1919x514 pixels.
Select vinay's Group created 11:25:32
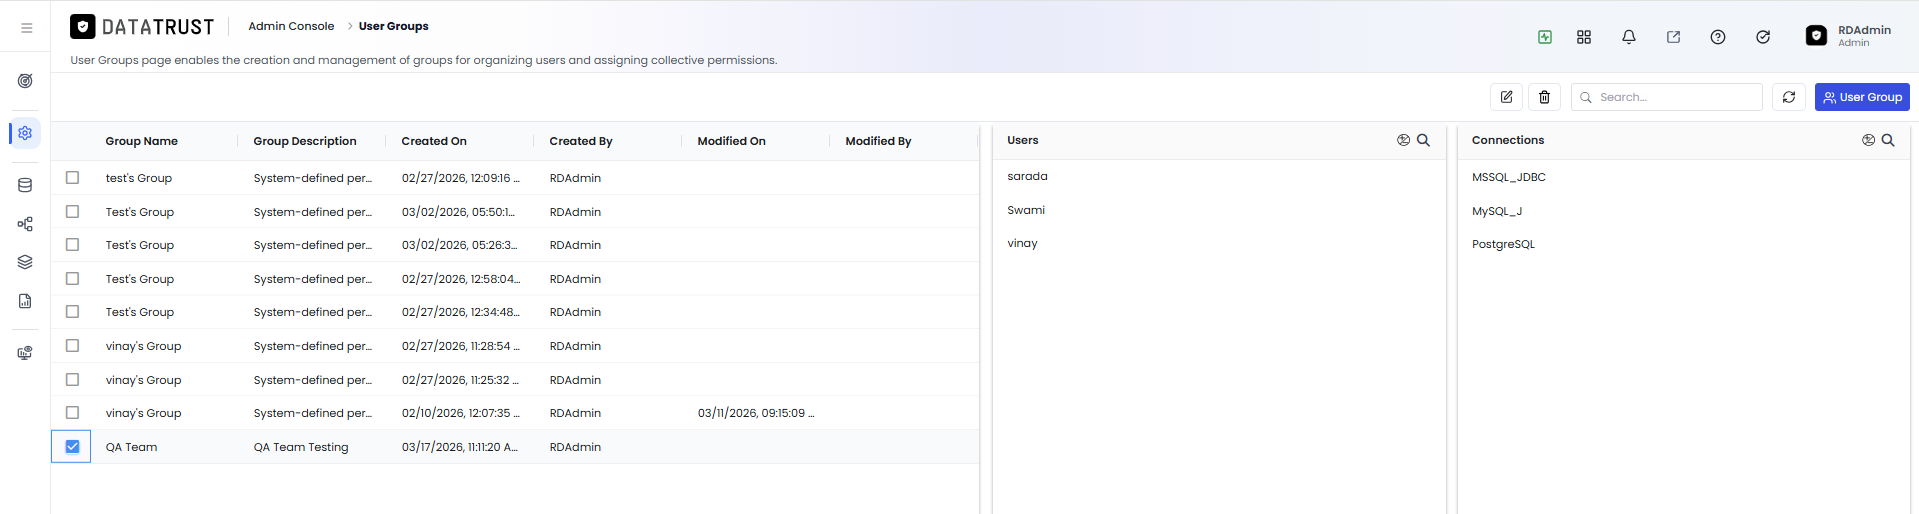point(72,379)
